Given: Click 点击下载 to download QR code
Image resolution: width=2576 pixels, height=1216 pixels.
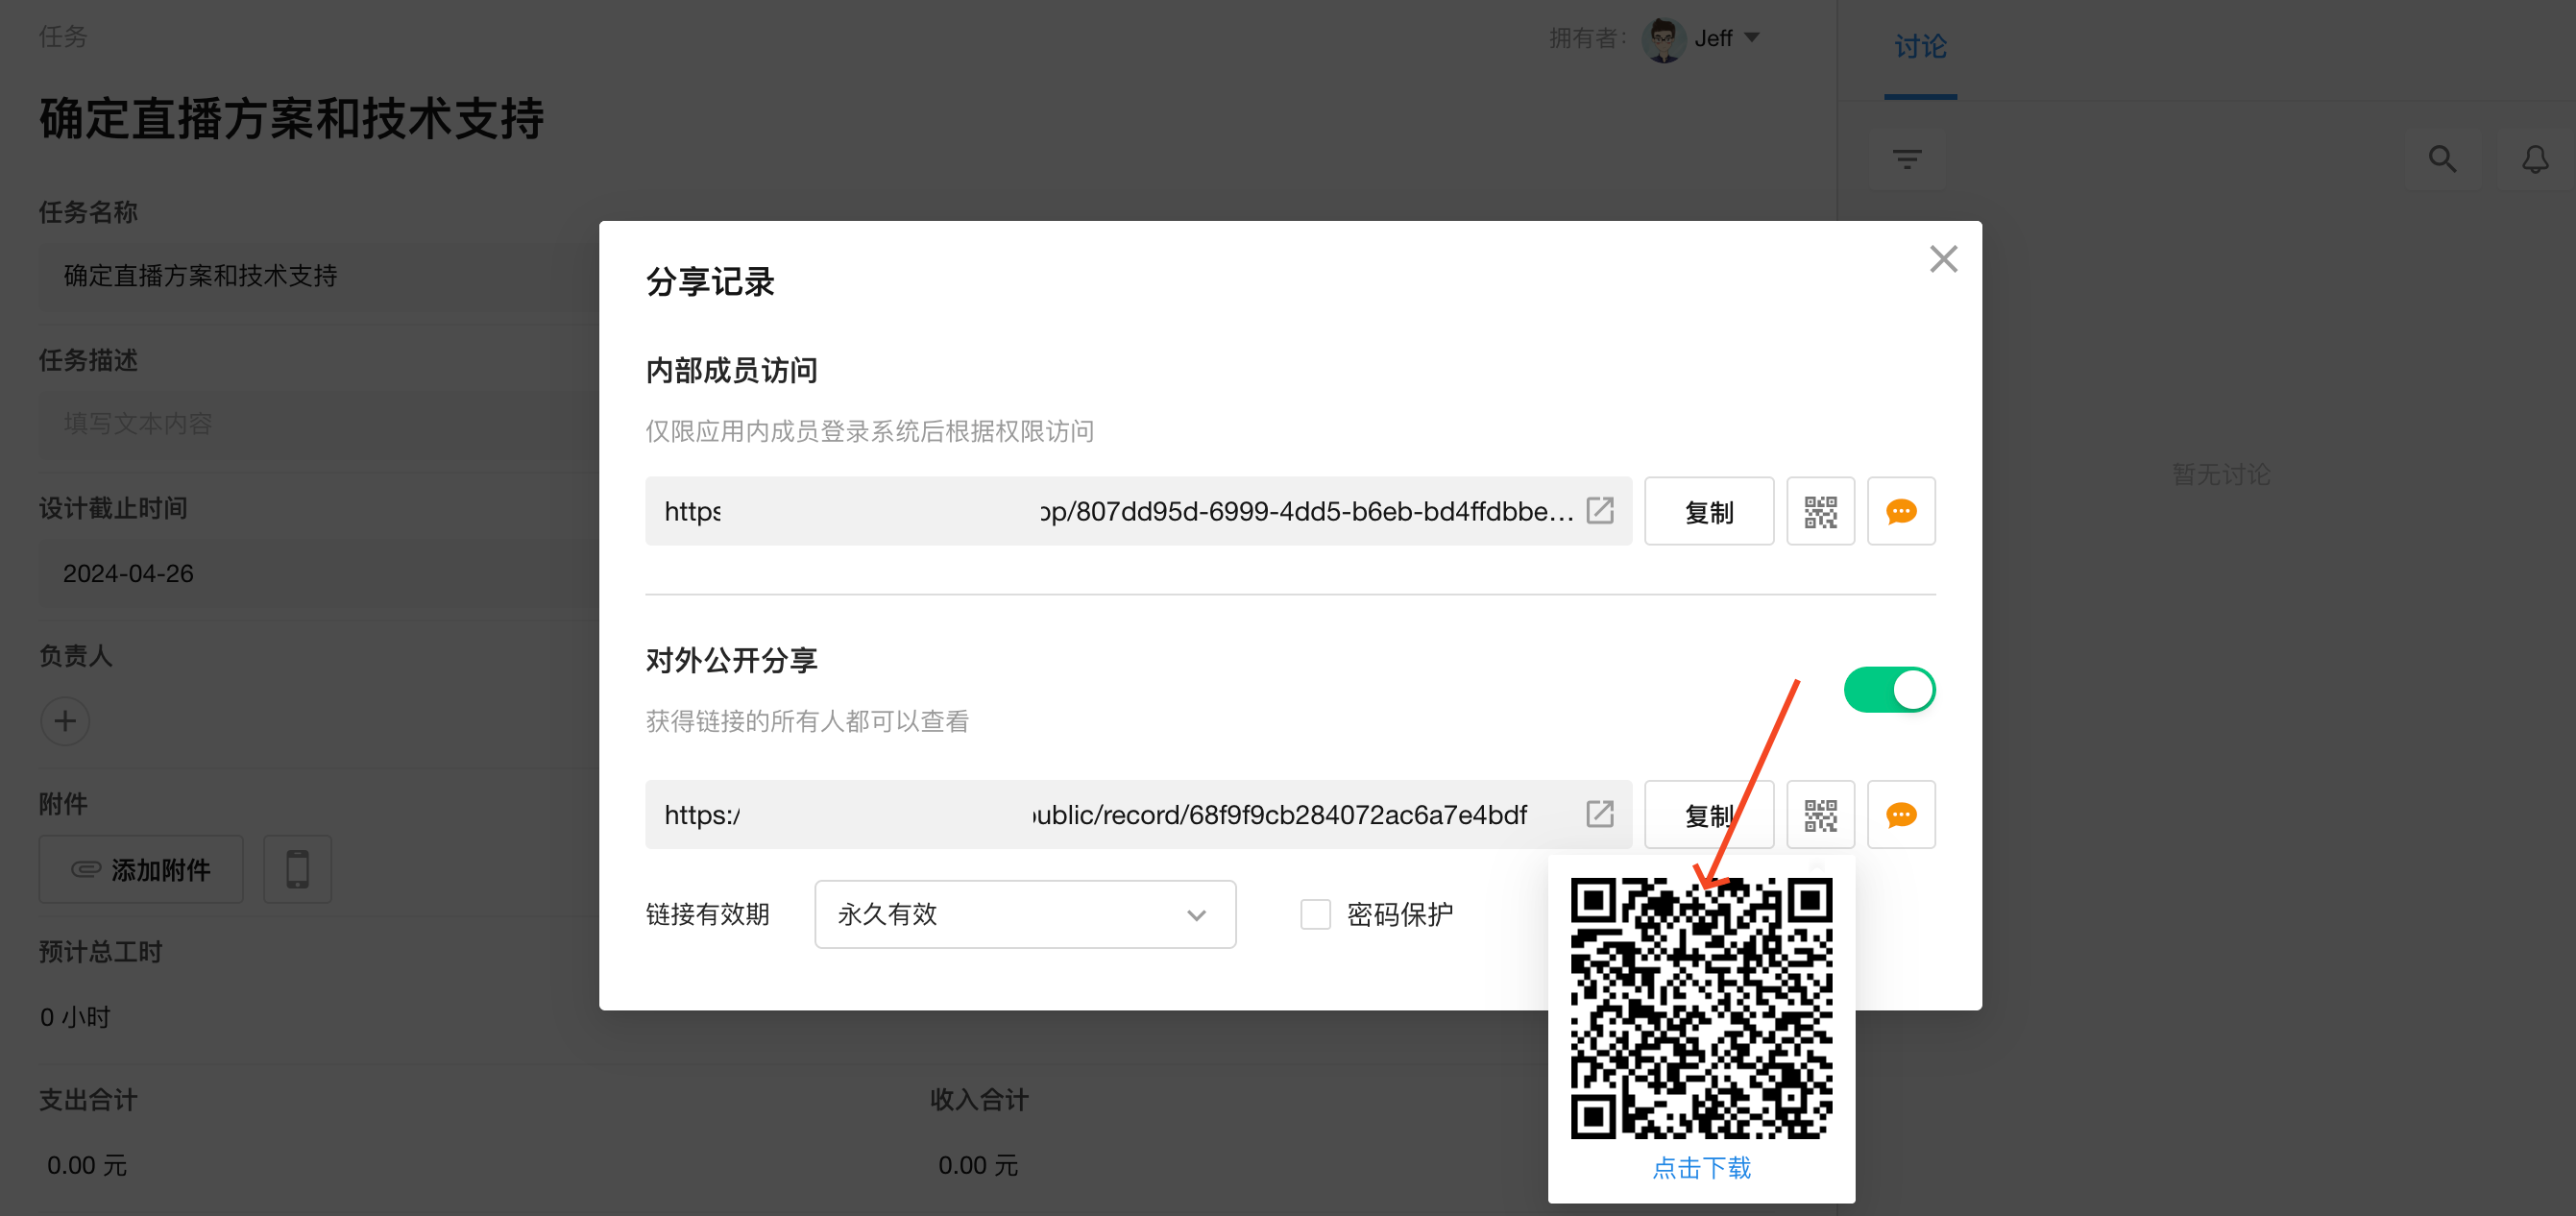Looking at the screenshot, I should [x=1701, y=1168].
